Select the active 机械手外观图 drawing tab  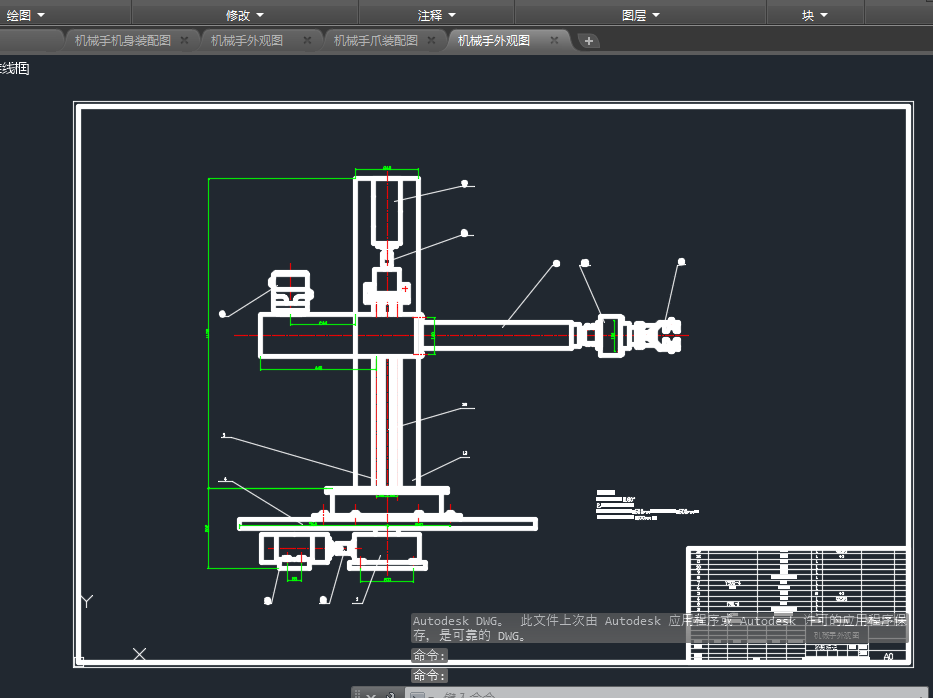494,40
